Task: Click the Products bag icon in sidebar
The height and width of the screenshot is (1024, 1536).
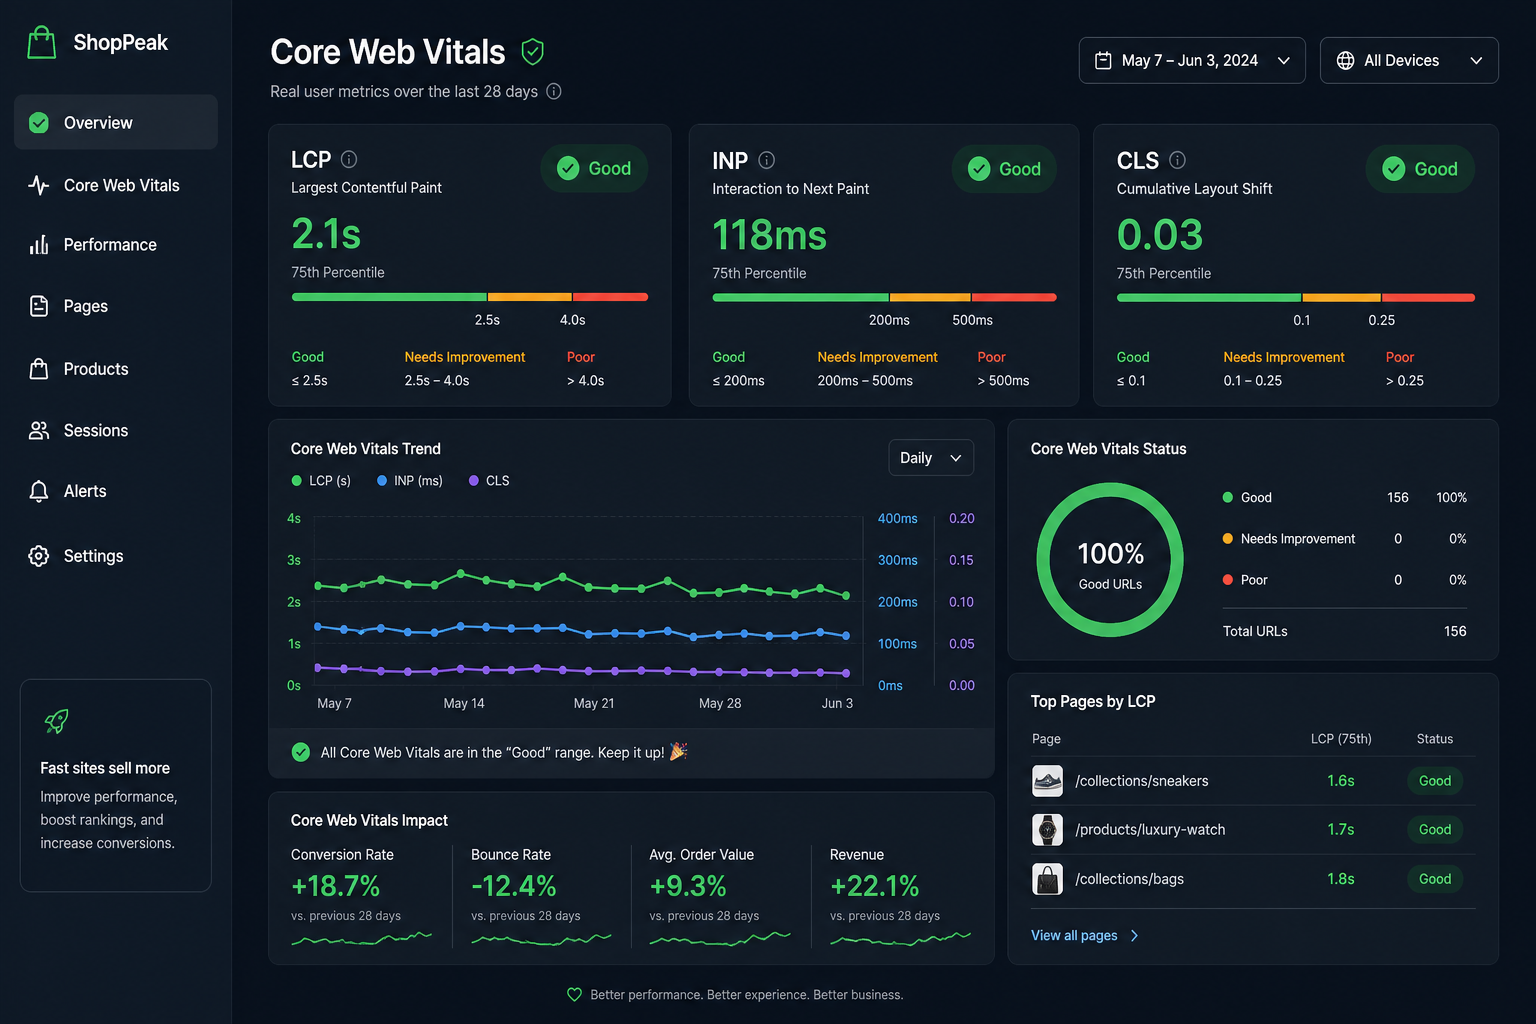Action: click(x=39, y=369)
